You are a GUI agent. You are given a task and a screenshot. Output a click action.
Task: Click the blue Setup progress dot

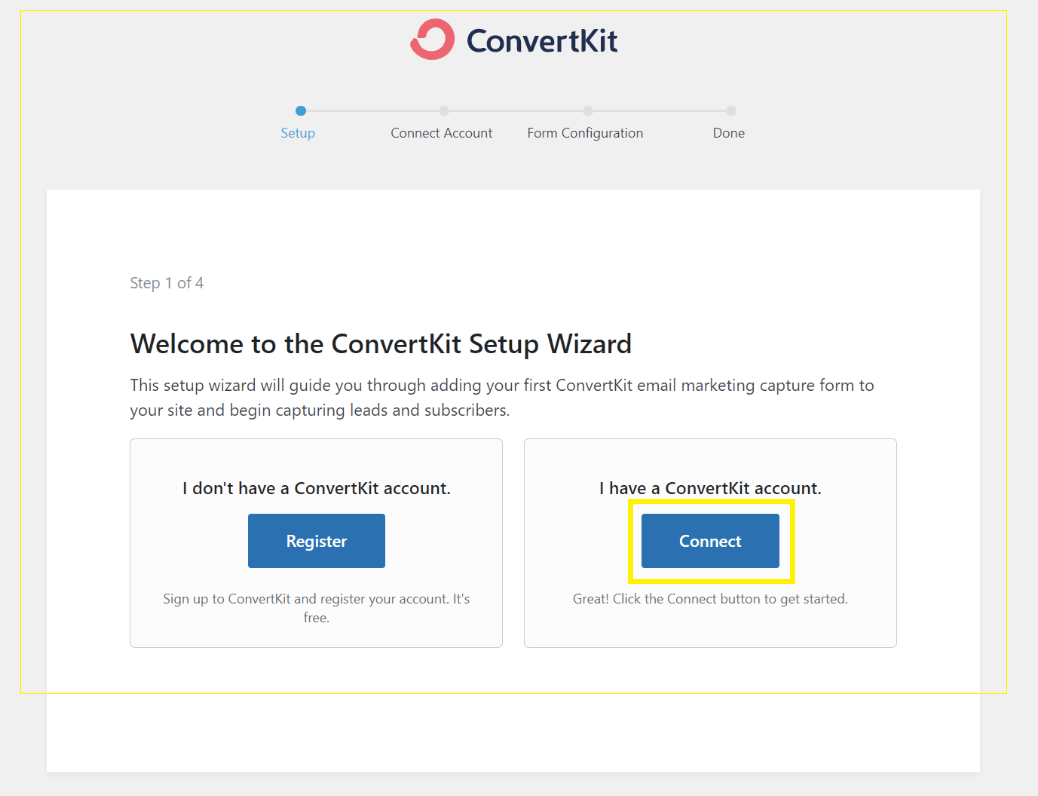(301, 111)
